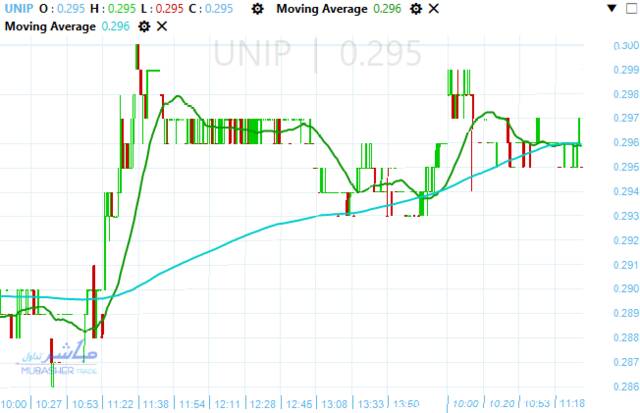Open settings gear of green Moving Average 0.296
Viewport: 640px width, 413px height.
pyautogui.click(x=416, y=9)
